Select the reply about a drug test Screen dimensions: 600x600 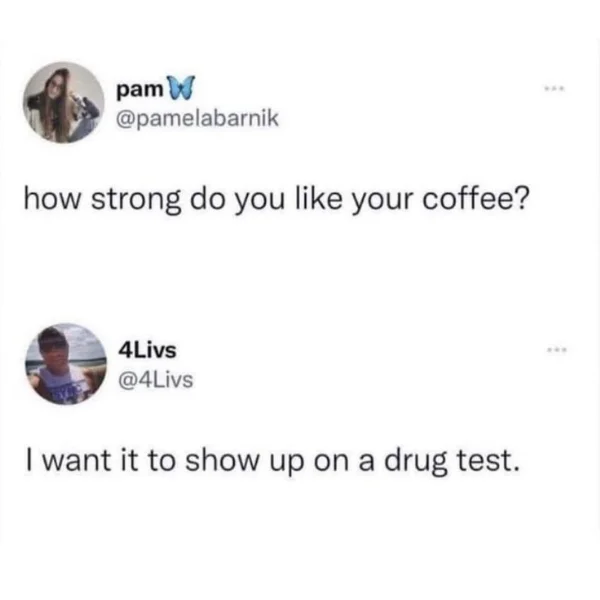point(273,461)
